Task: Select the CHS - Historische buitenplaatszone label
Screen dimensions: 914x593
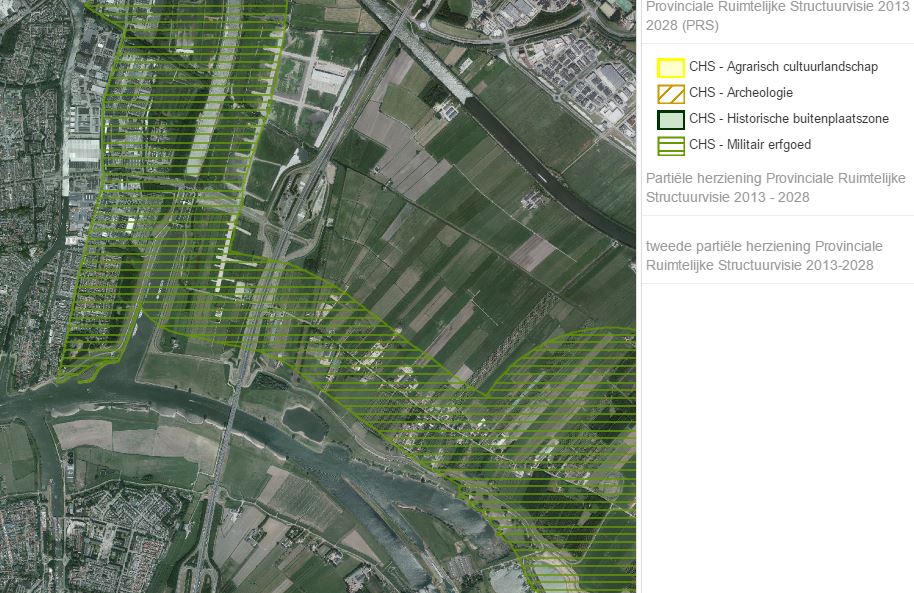Action: pos(789,119)
